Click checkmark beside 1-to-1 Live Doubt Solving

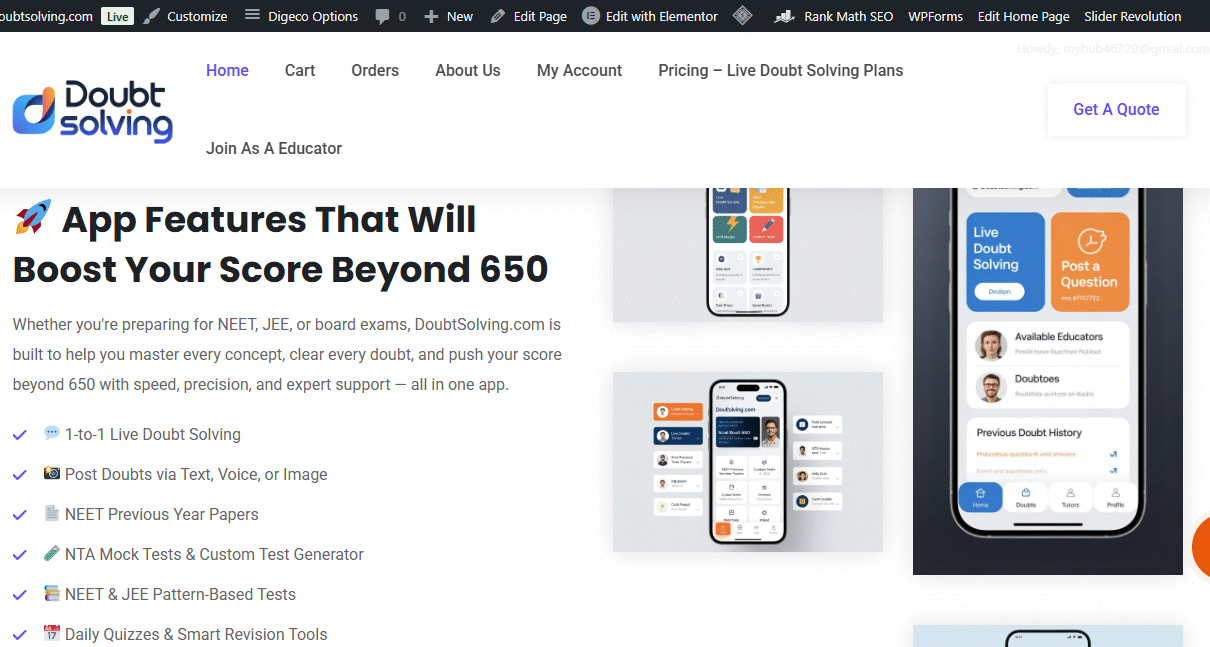(x=19, y=435)
